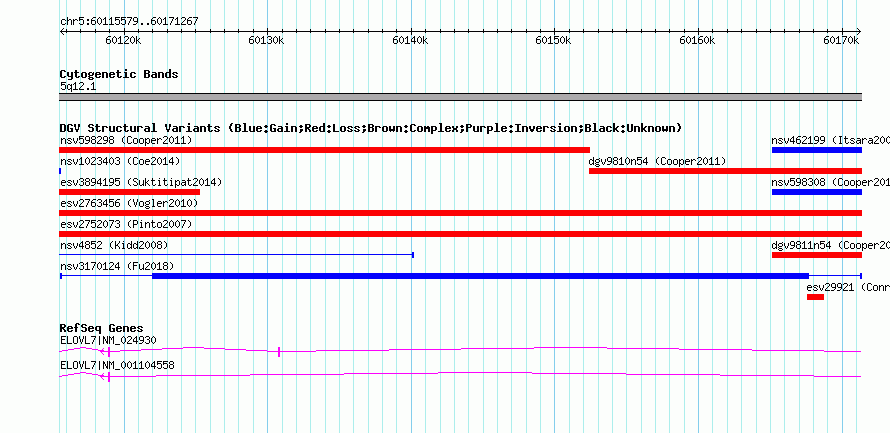Select the red nsv598298 loss bar
The image size is (890, 433).
tap(325, 150)
